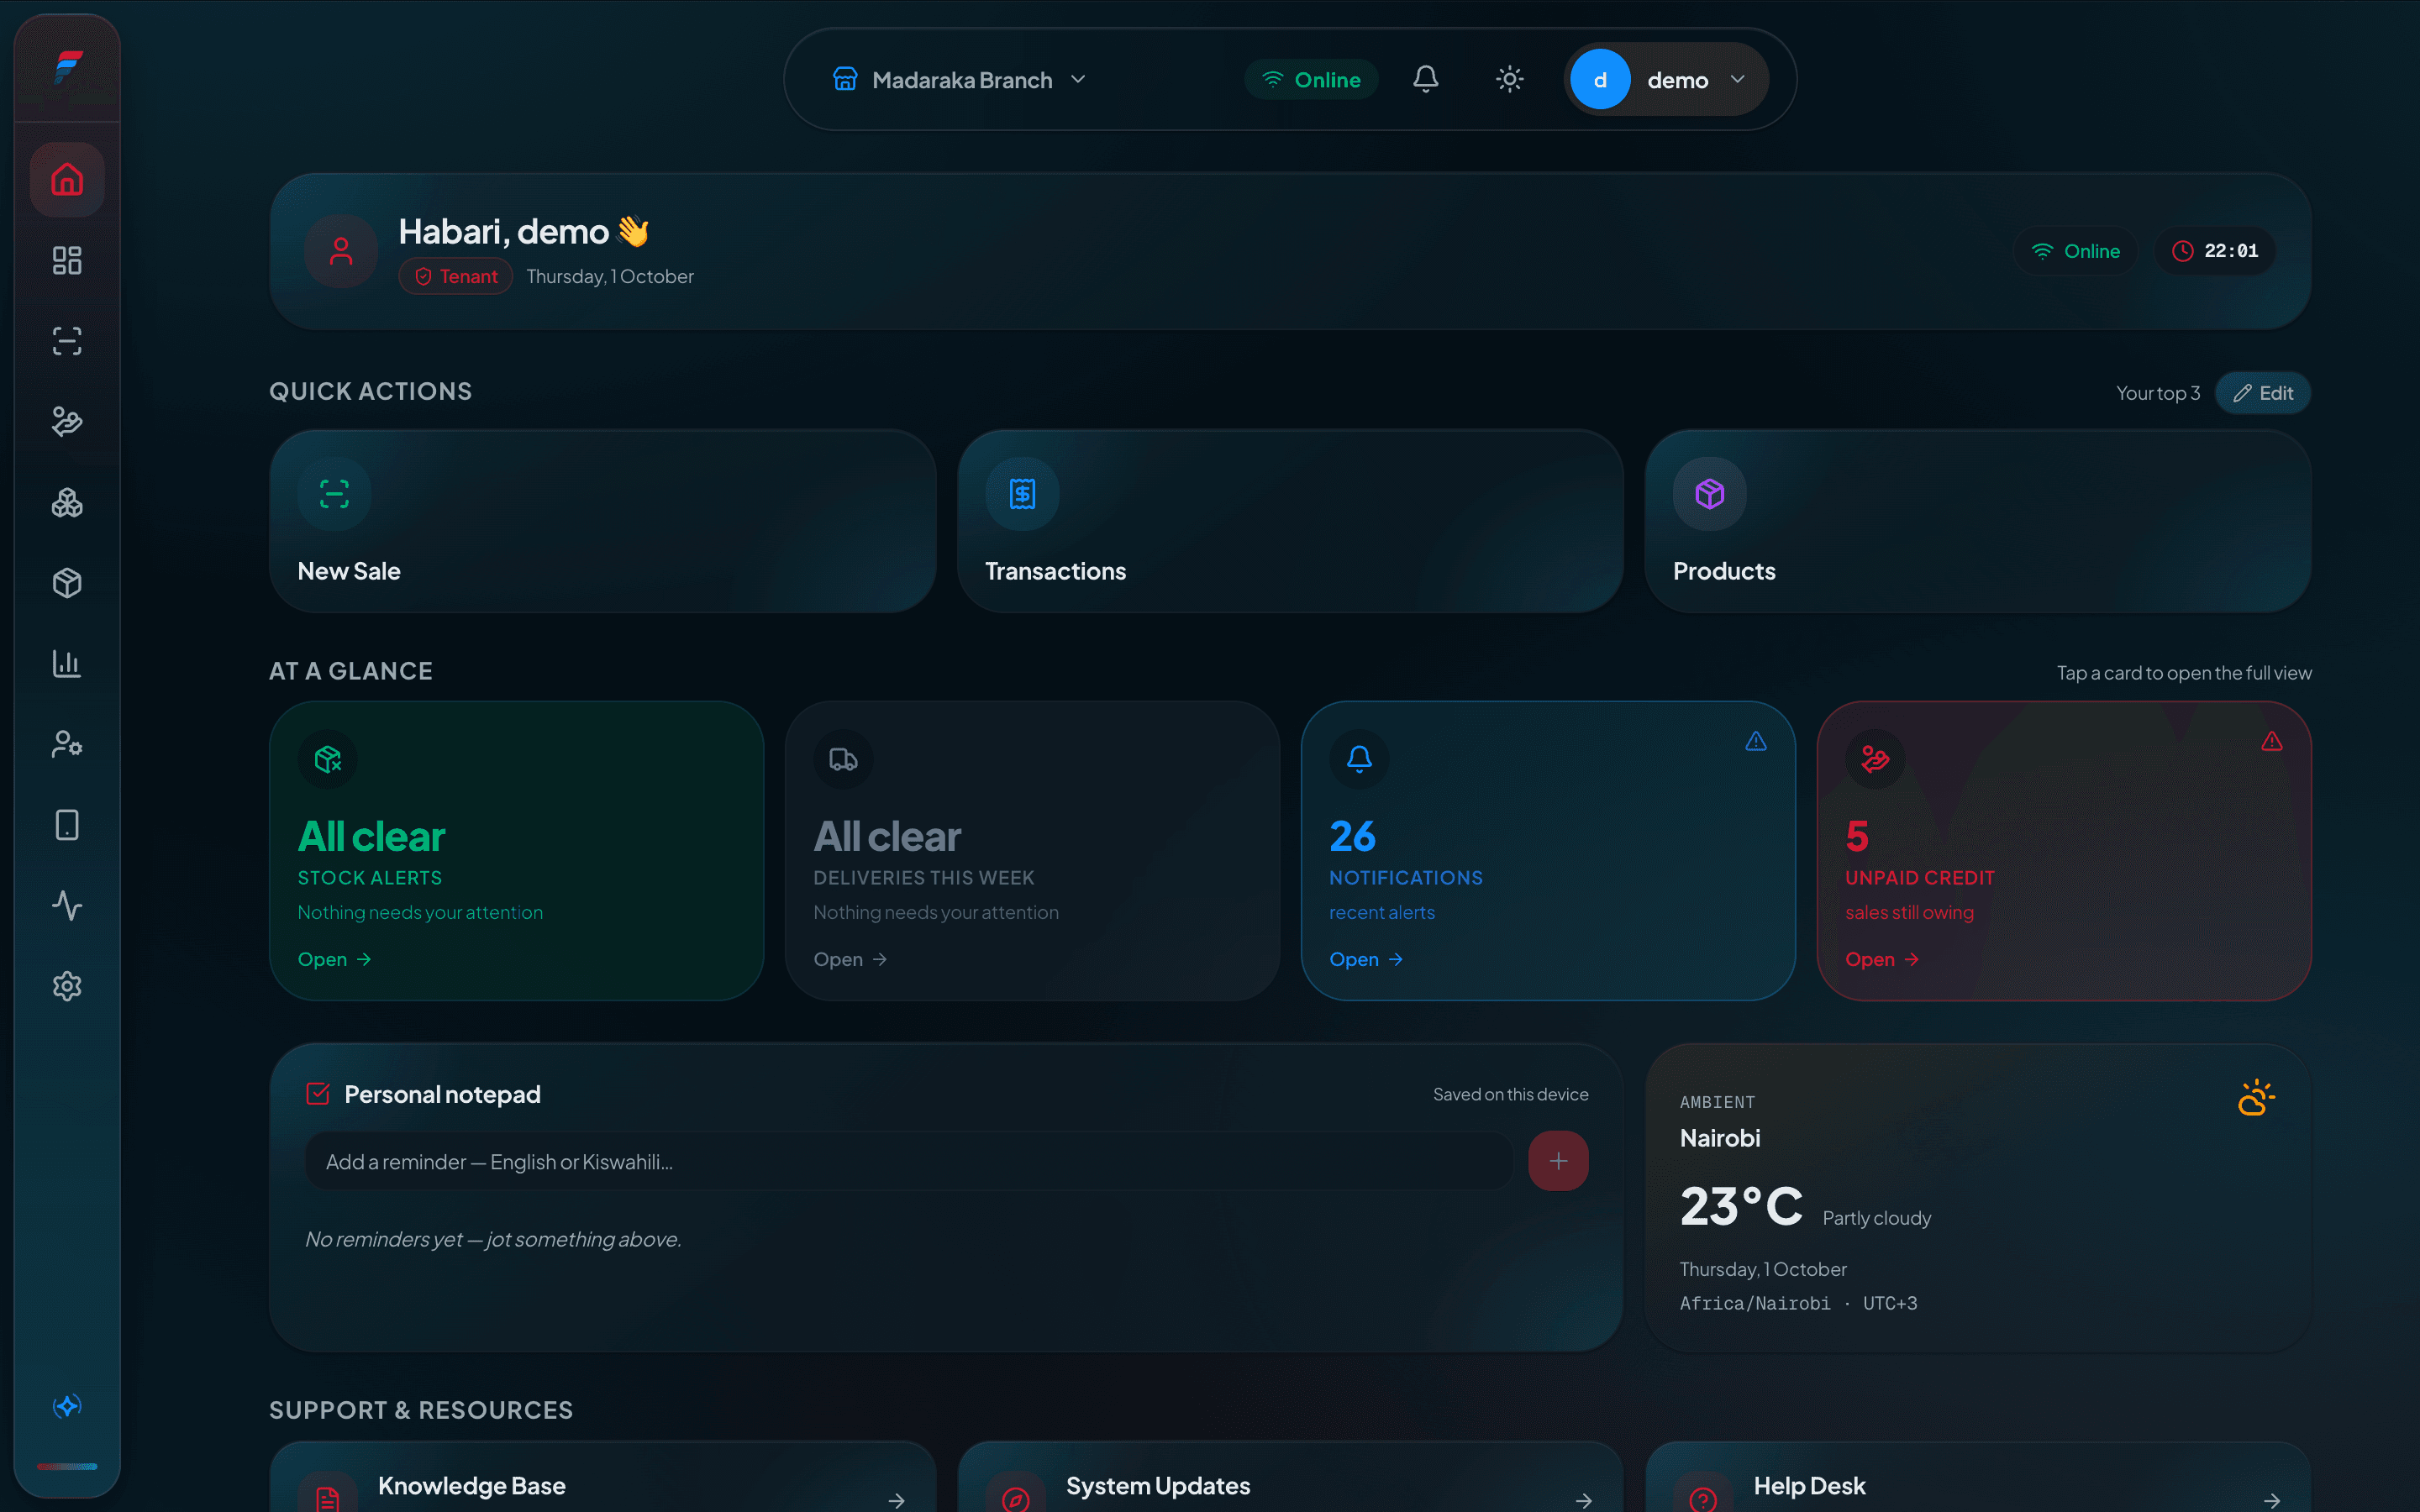Click the Tenant role badge
2420x1512 pixels.
pos(456,276)
